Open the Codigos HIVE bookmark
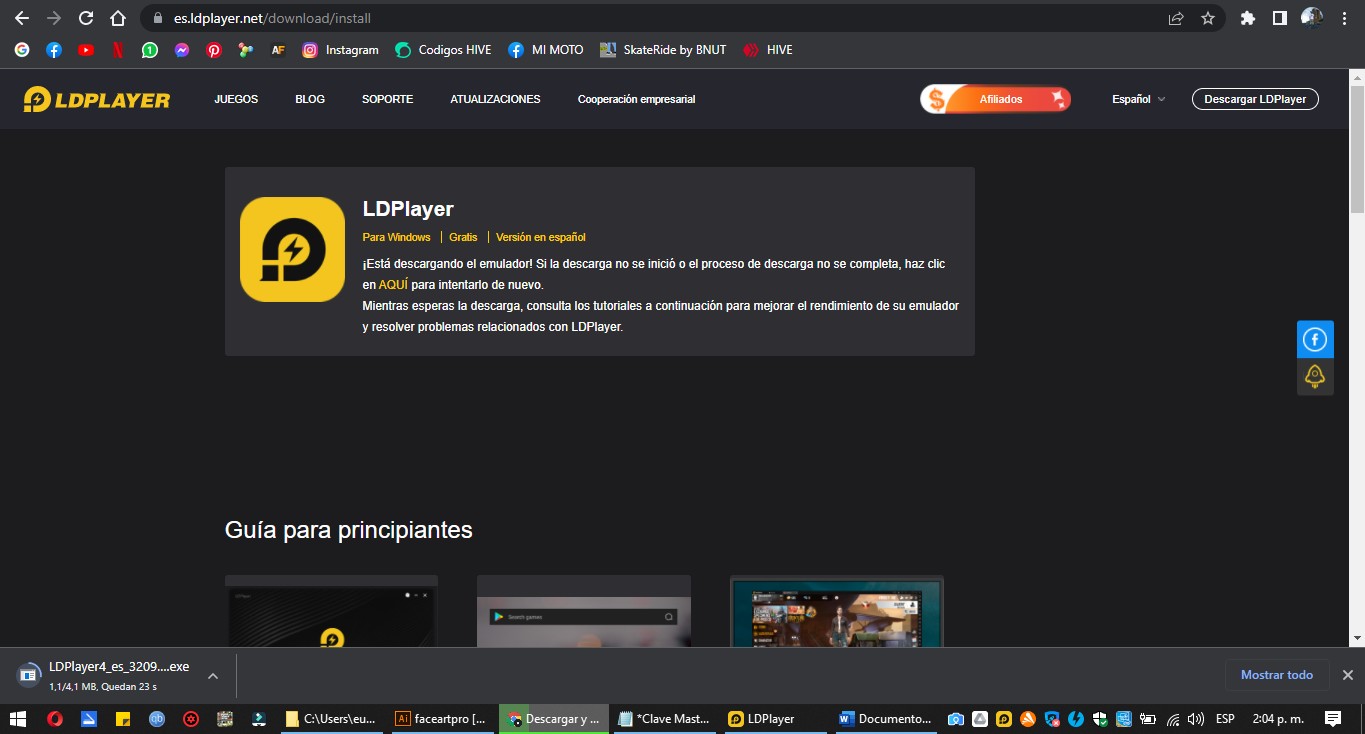The height and width of the screenshot is (734, 1365). pyautogui.click(x=443, y=49)
